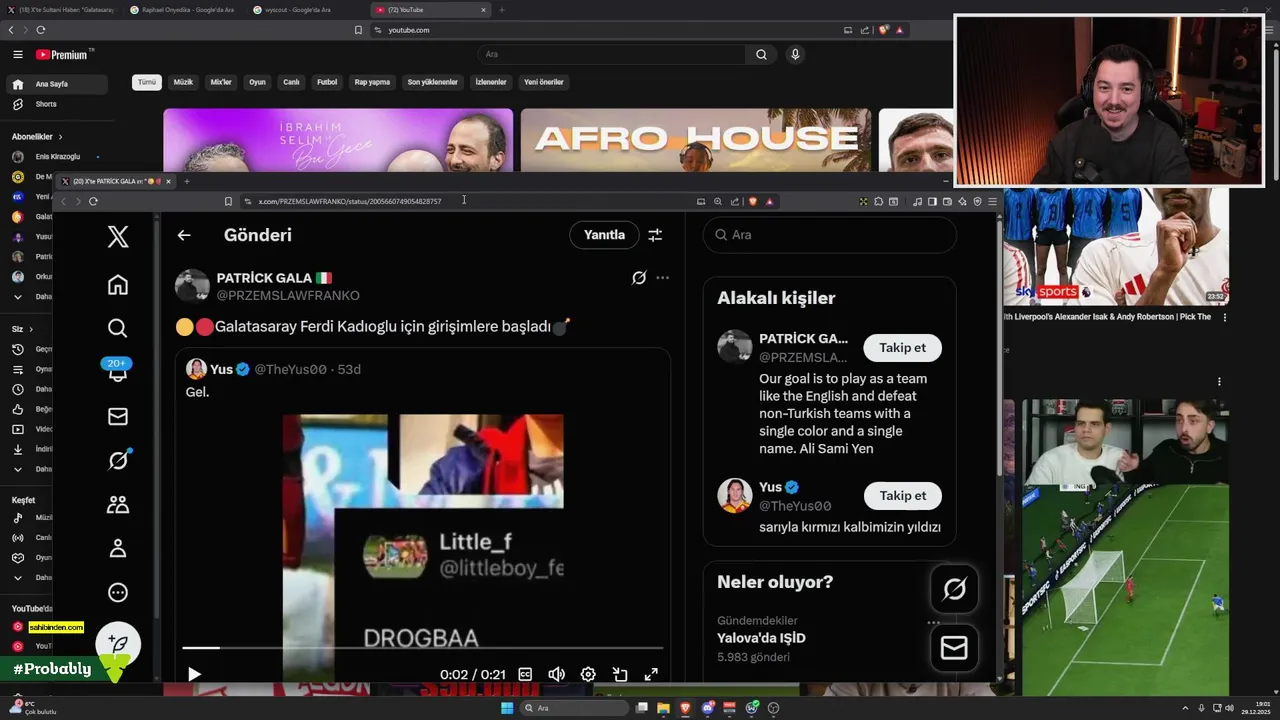Click YouTube search box Ara
Screen dimensions: 1280x720
[x=611, y=55]
